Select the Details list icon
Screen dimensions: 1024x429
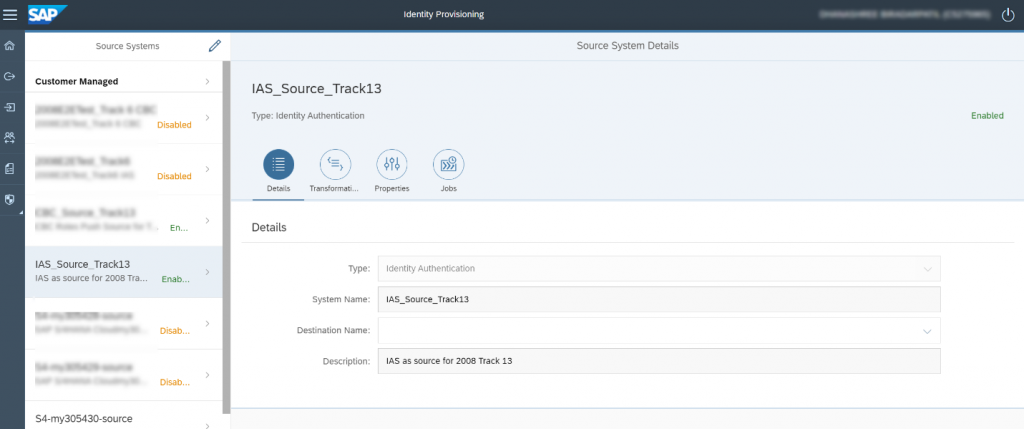point(278,165)
